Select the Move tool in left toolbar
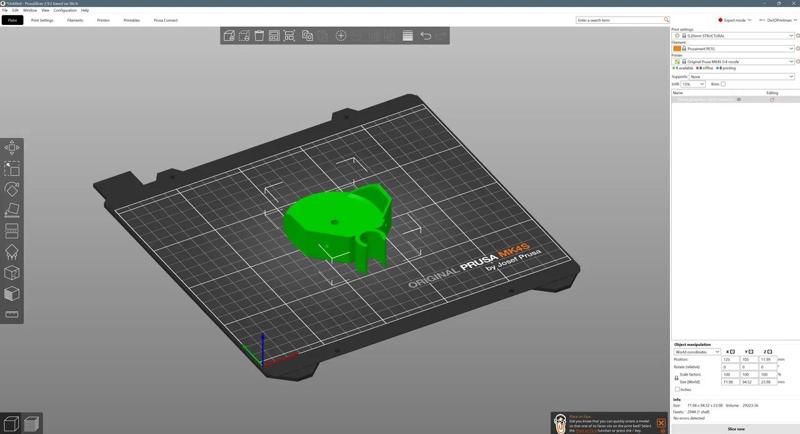Viewport: 800px width, 434px height. pos(12,147)
